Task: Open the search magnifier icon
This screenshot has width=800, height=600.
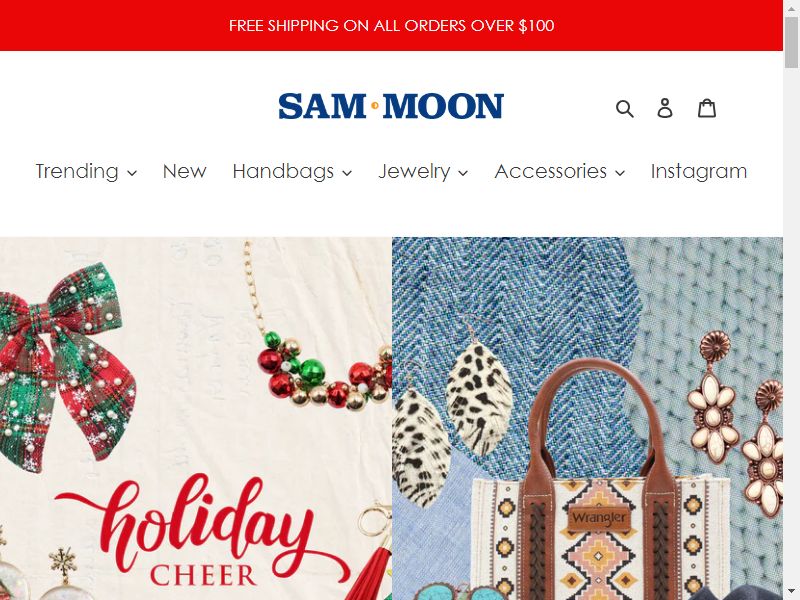Action: pyautogui.click(x=624, y=108)
